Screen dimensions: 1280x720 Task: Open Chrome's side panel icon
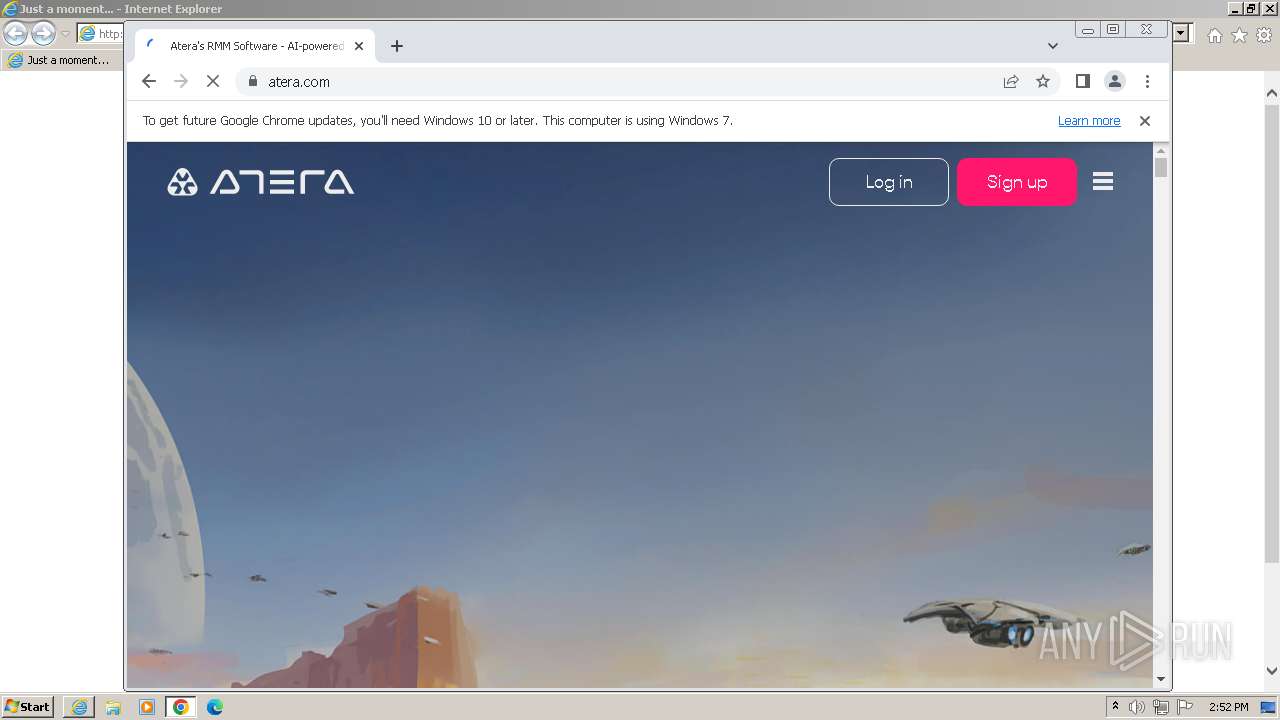click(x=1082, y=82)
